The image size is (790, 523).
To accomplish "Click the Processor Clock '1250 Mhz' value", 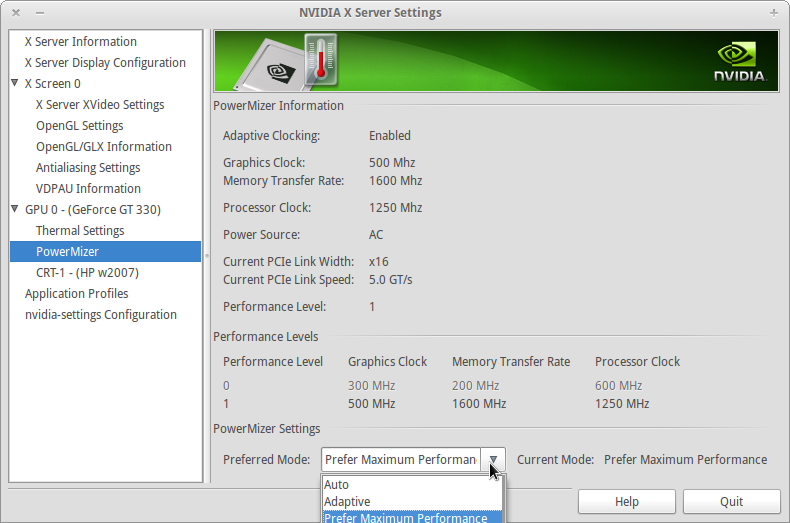I will tap(396, 208).
